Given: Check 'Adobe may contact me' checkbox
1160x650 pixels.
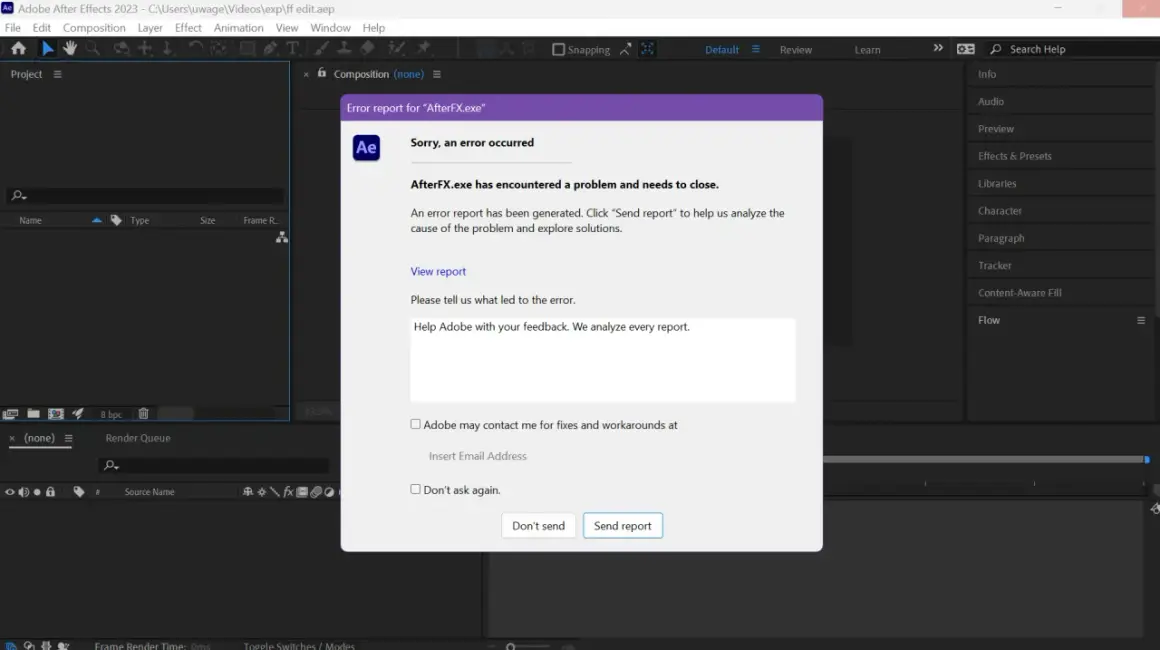Looking at the screenshot, I should [416, 424].
